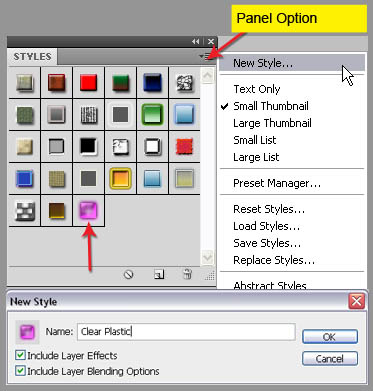The image size is (373, 391).
Task: Select the magenta plastic style thumbnail
Action: [x=88, y=211]
